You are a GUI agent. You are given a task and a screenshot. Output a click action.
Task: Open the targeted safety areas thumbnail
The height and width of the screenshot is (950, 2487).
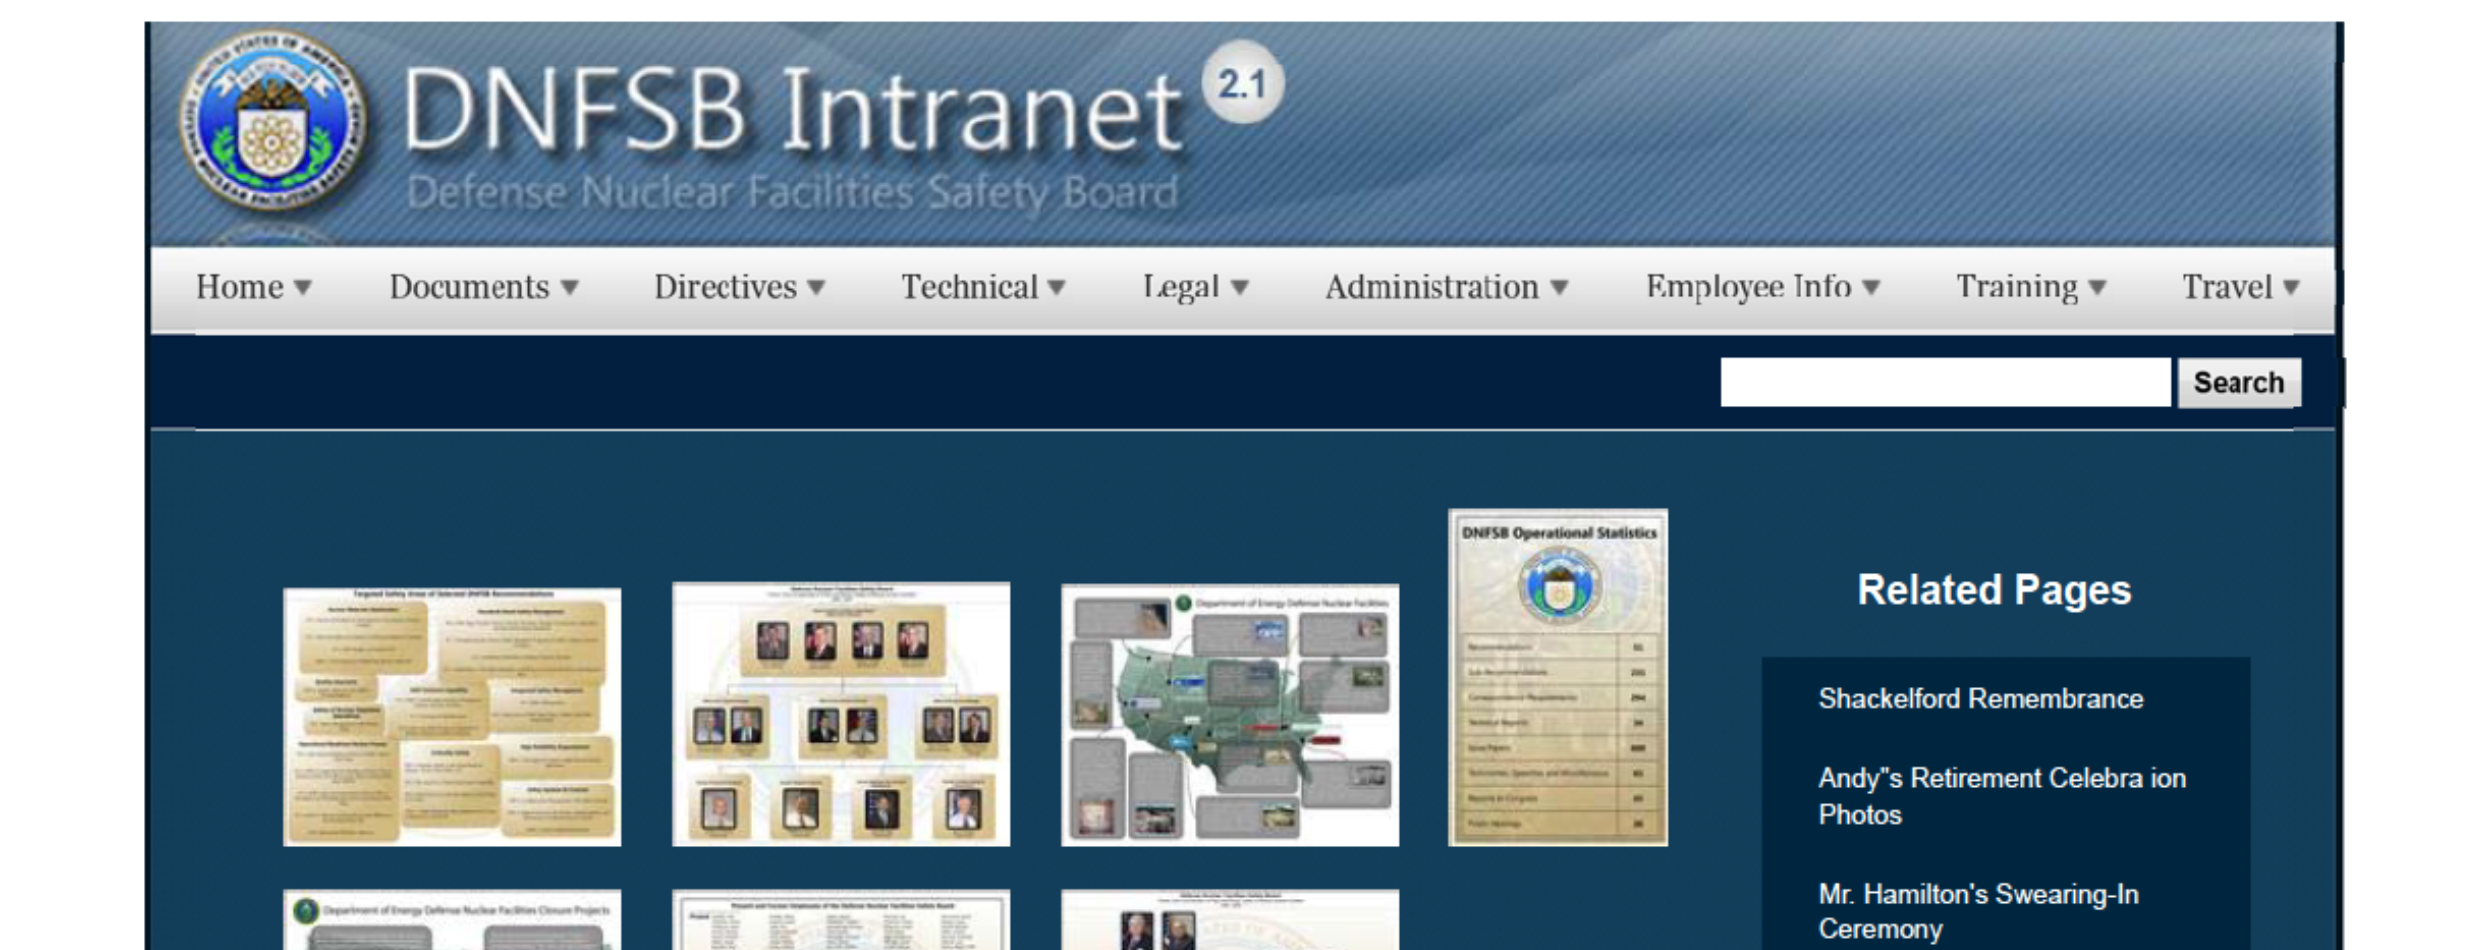pyautogui.click(x=452, y=717)
